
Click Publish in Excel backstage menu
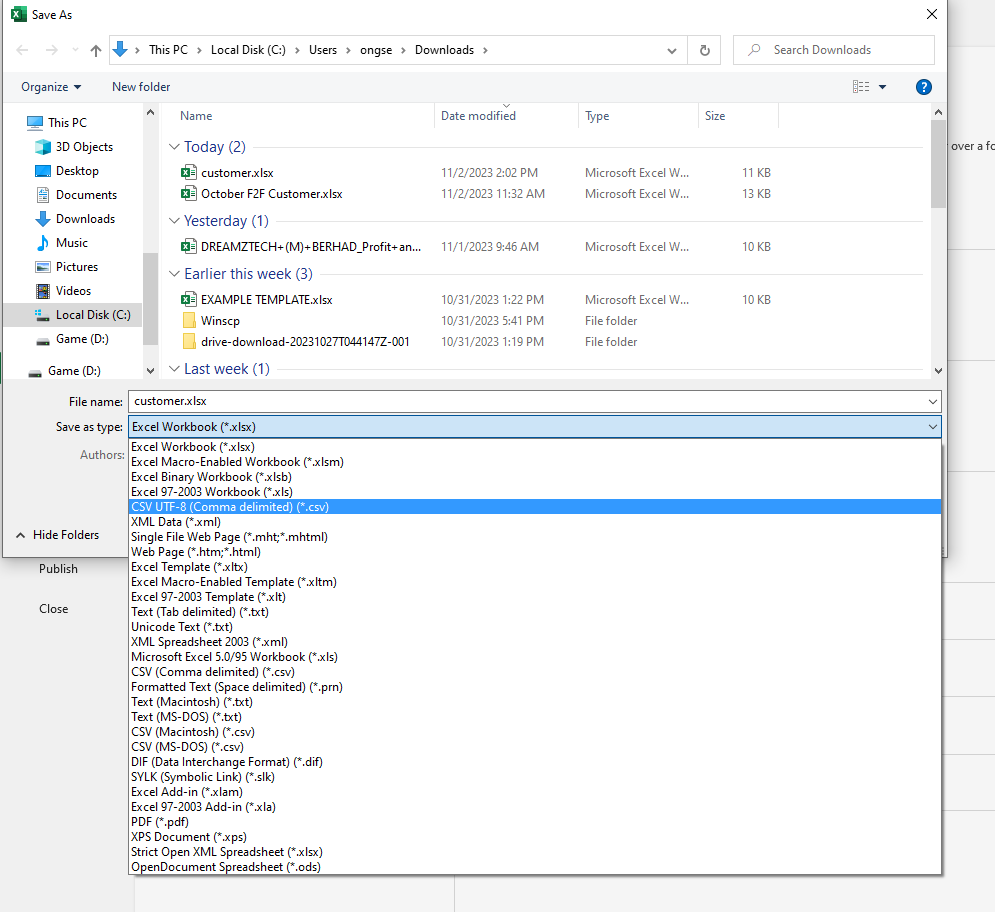[58, 569]
